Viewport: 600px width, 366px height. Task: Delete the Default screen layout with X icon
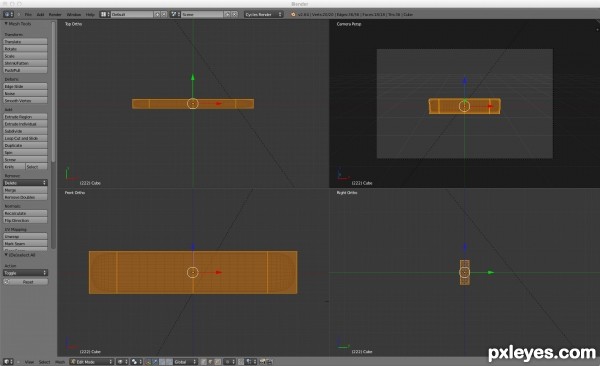164,14
